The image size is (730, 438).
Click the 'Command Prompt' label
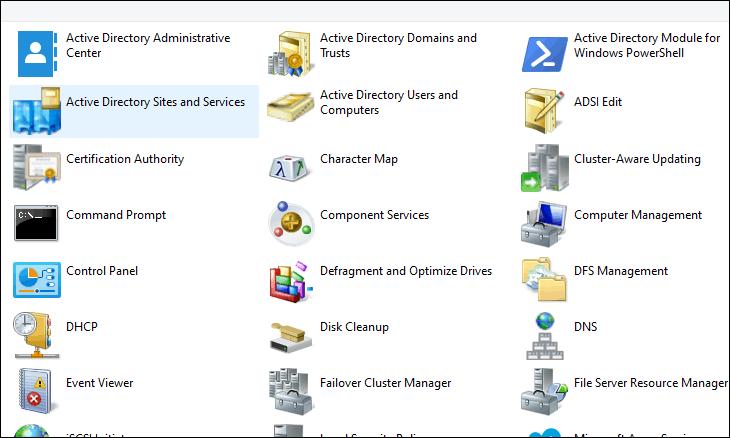pos(116,215)
